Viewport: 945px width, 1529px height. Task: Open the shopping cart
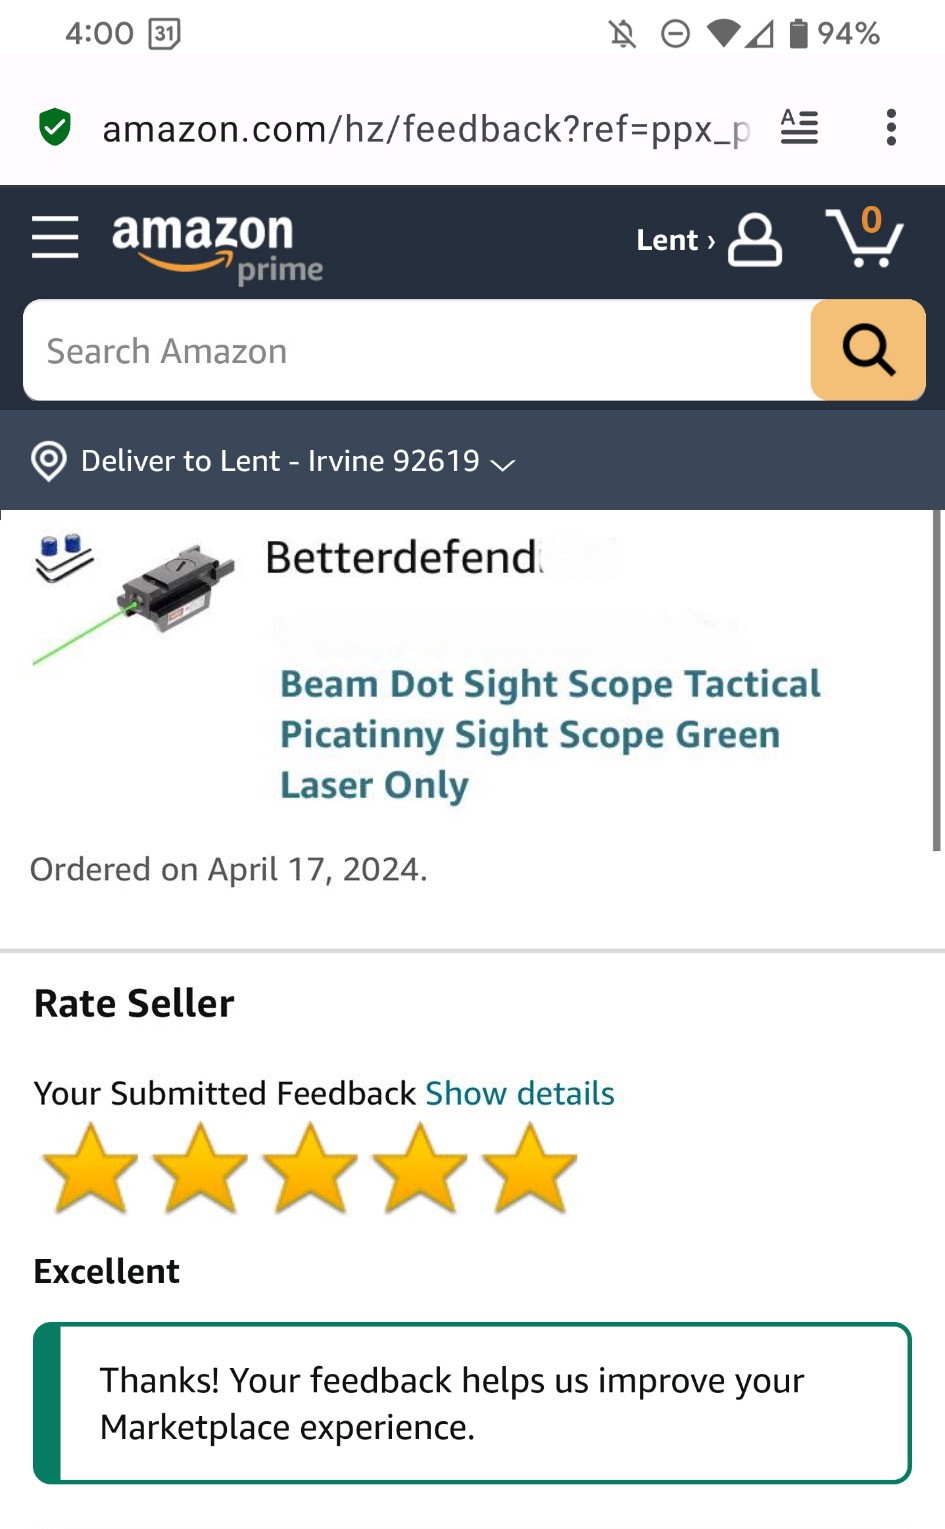864,238
